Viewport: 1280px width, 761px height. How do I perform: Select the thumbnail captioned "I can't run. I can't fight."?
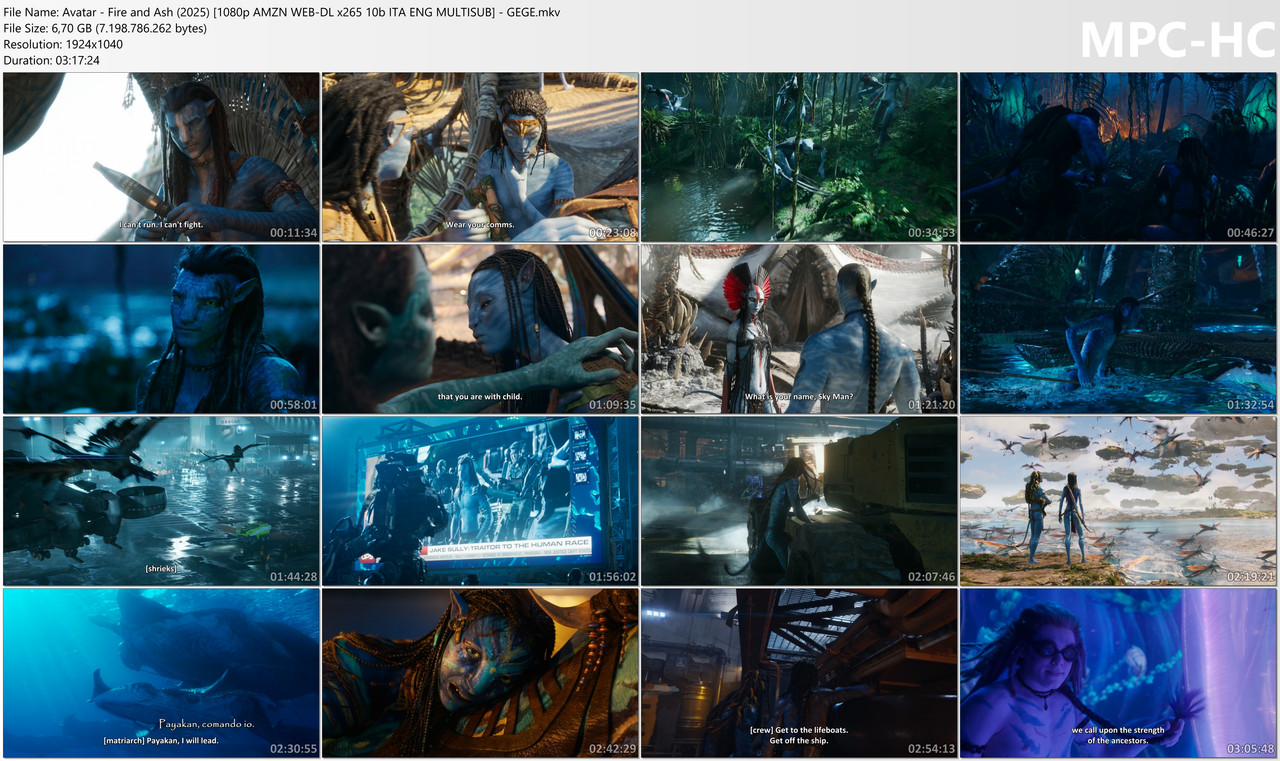point(160,156)
